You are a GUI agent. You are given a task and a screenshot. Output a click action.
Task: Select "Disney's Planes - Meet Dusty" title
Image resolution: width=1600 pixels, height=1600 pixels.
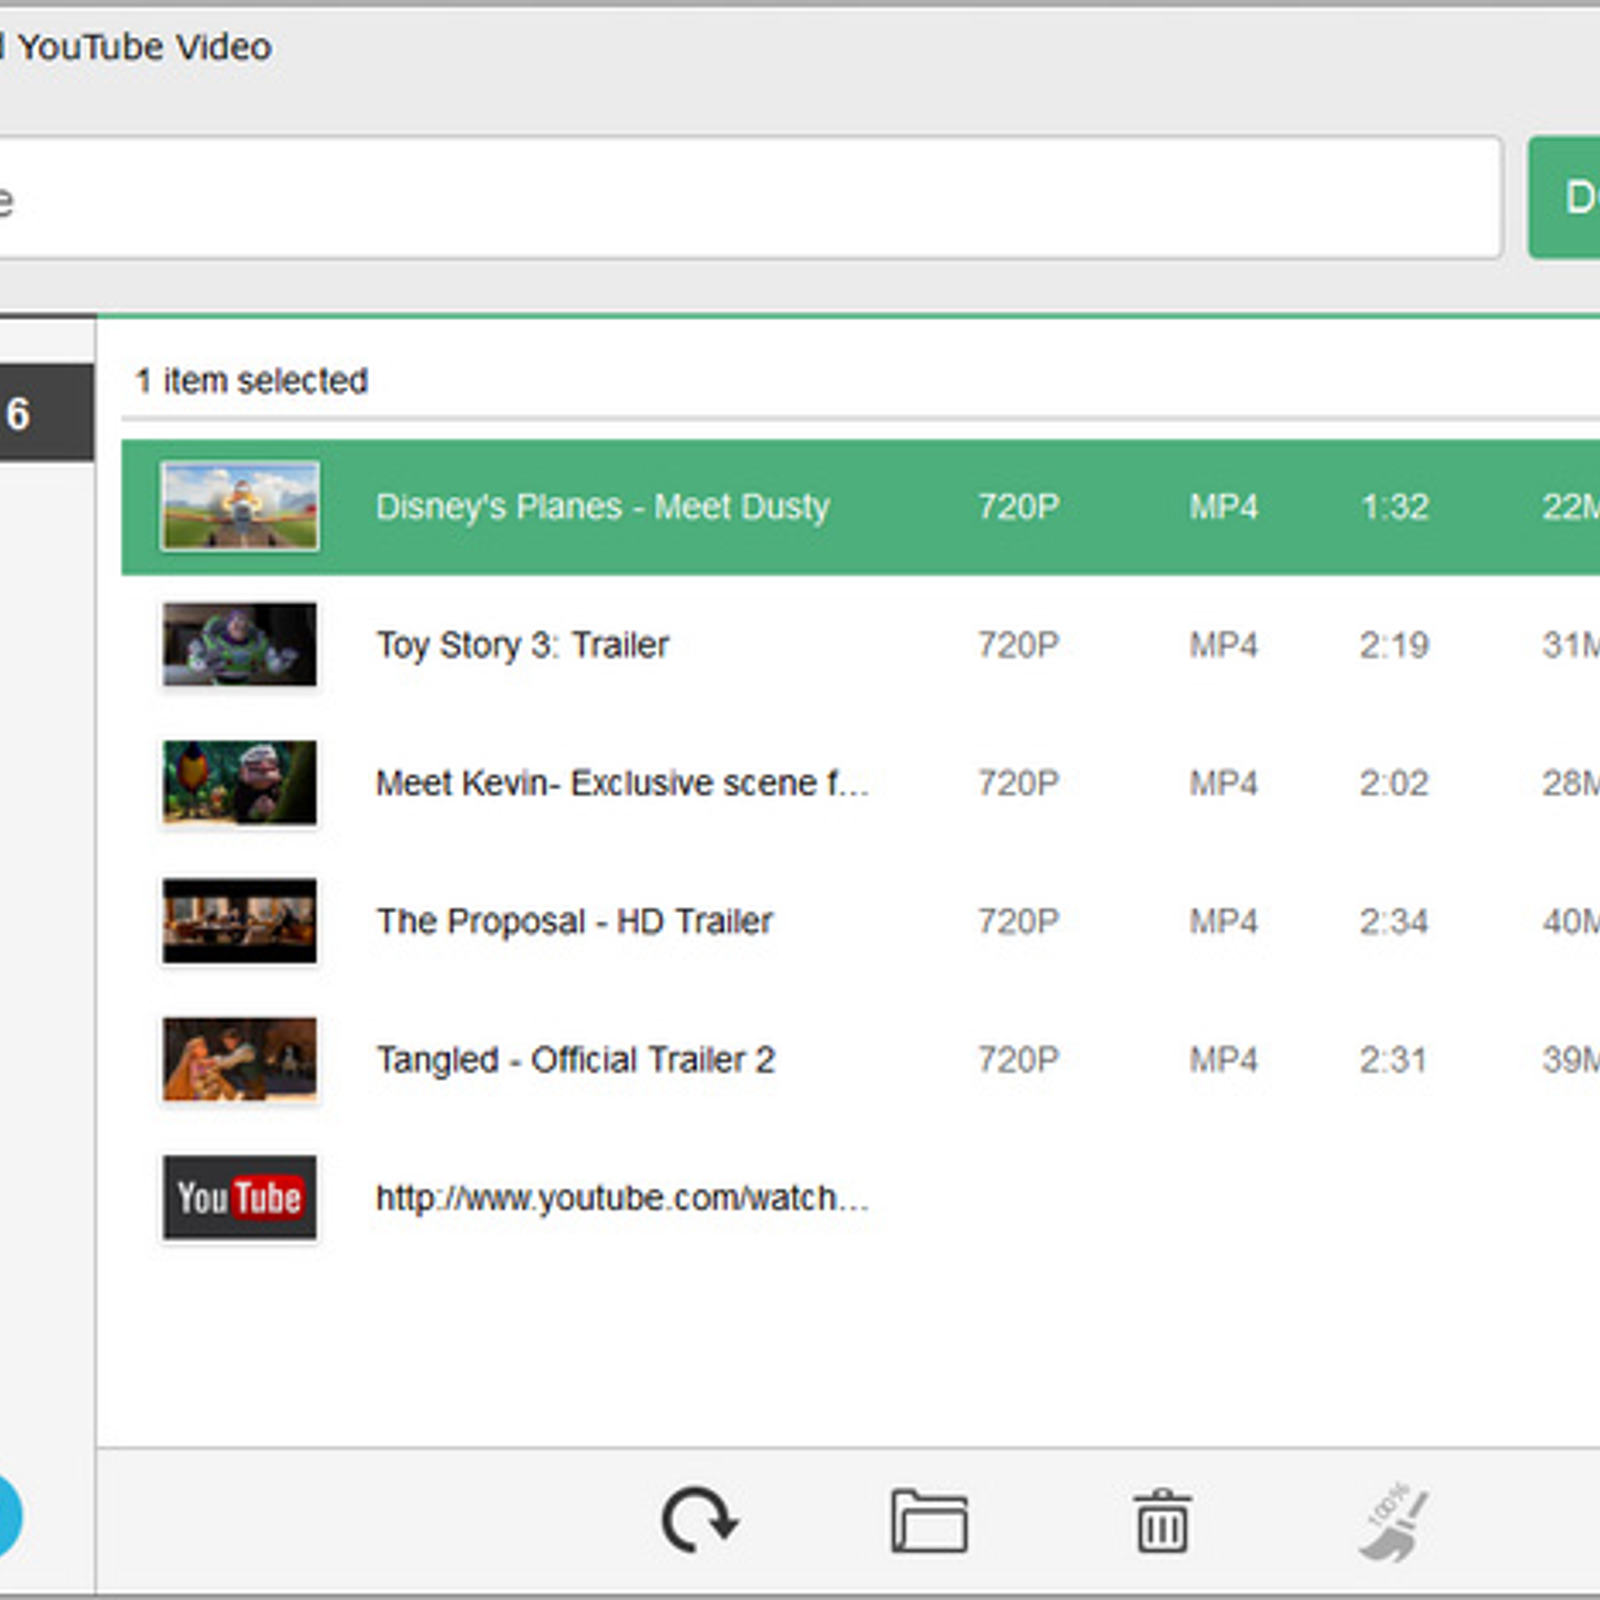tap(603, 507)
